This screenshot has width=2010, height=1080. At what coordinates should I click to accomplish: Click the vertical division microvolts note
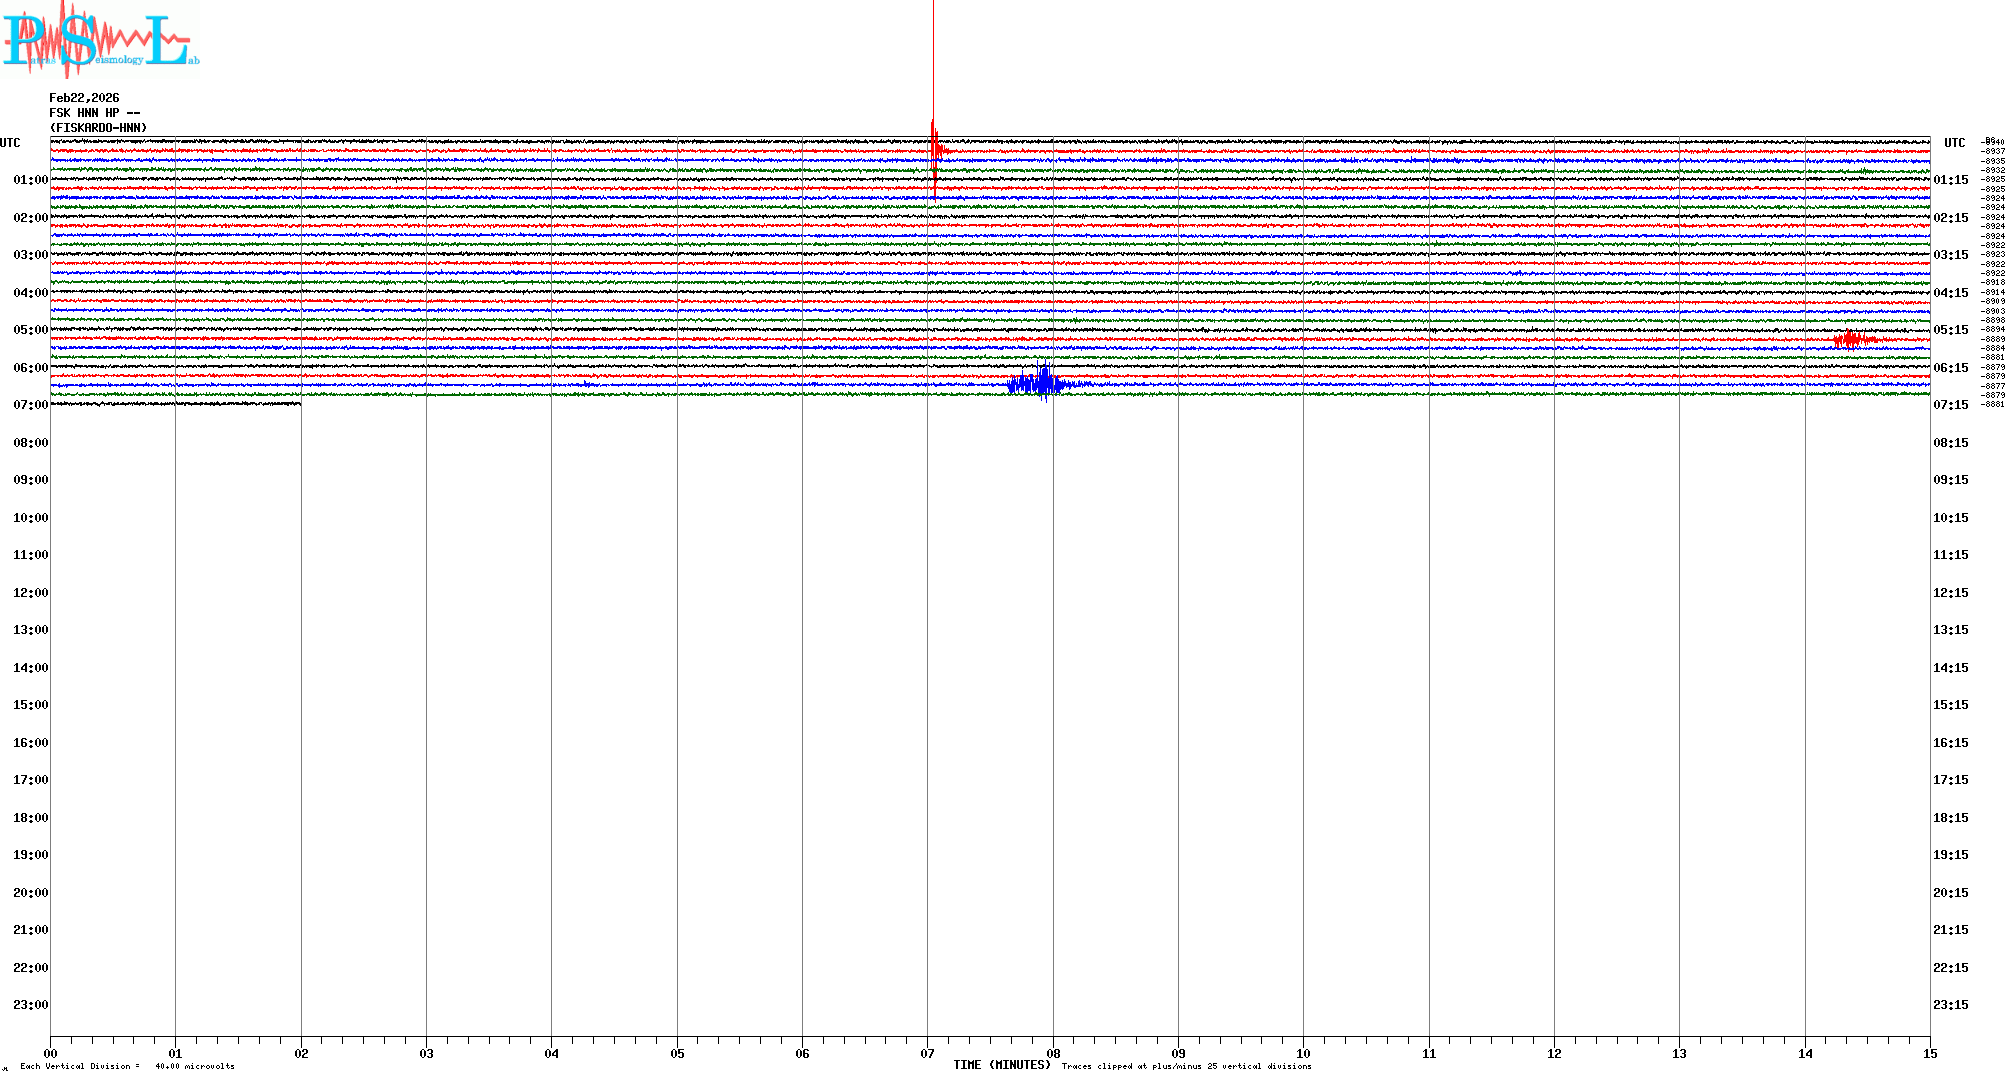point(127,1066)
